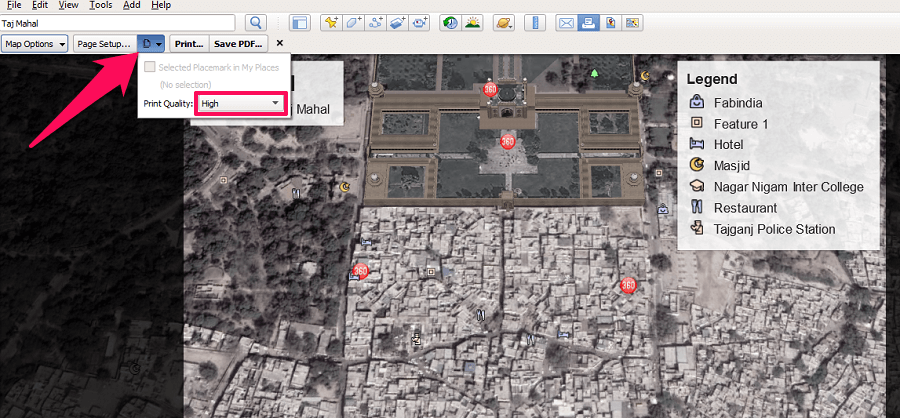
Task: Click the search magnifier button
Action: point(257,22)
